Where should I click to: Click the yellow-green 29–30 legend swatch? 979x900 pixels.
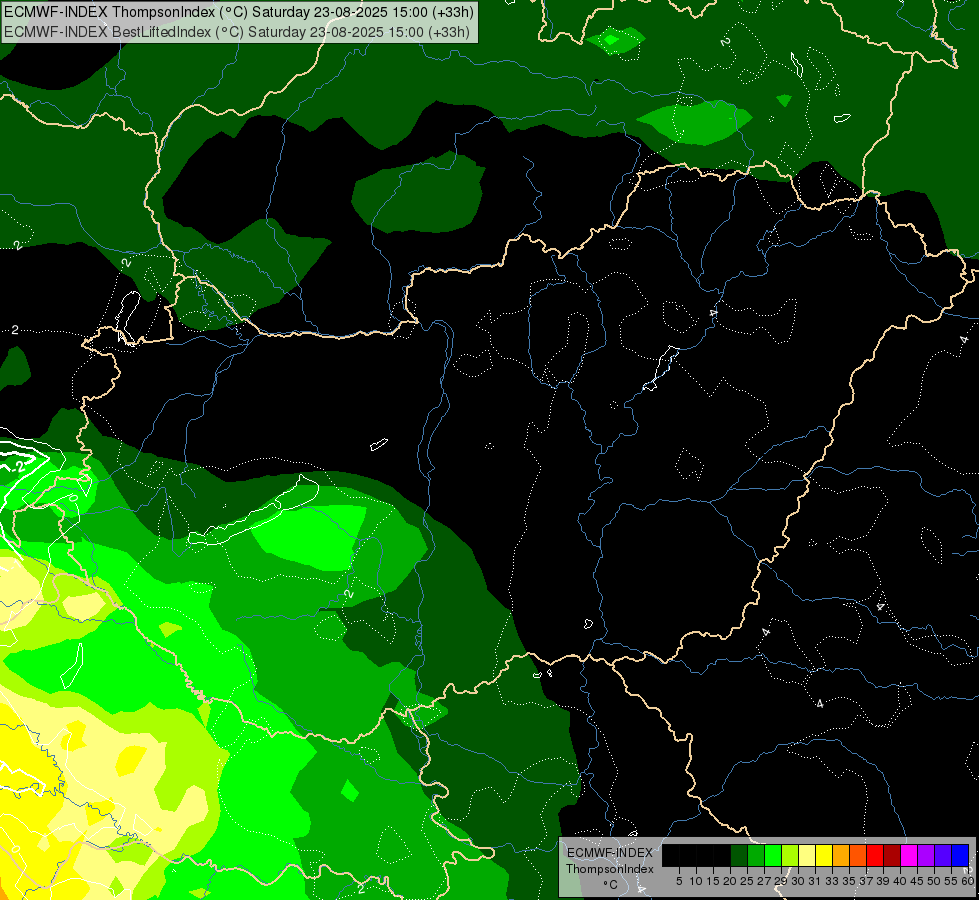(790, 855)
